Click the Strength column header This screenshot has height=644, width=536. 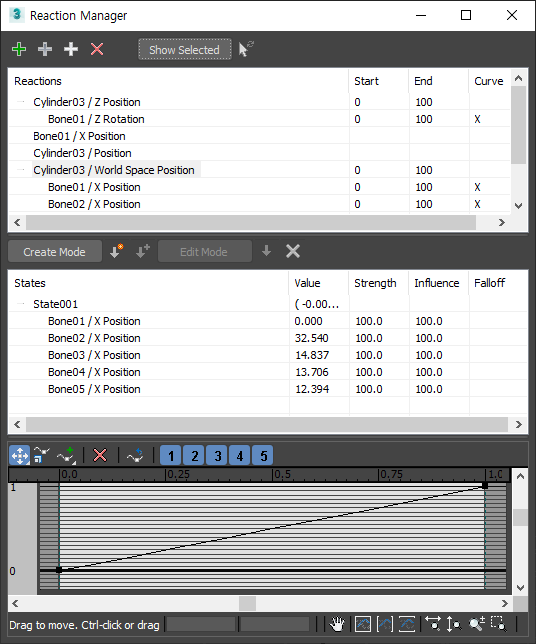pos(379,283)
